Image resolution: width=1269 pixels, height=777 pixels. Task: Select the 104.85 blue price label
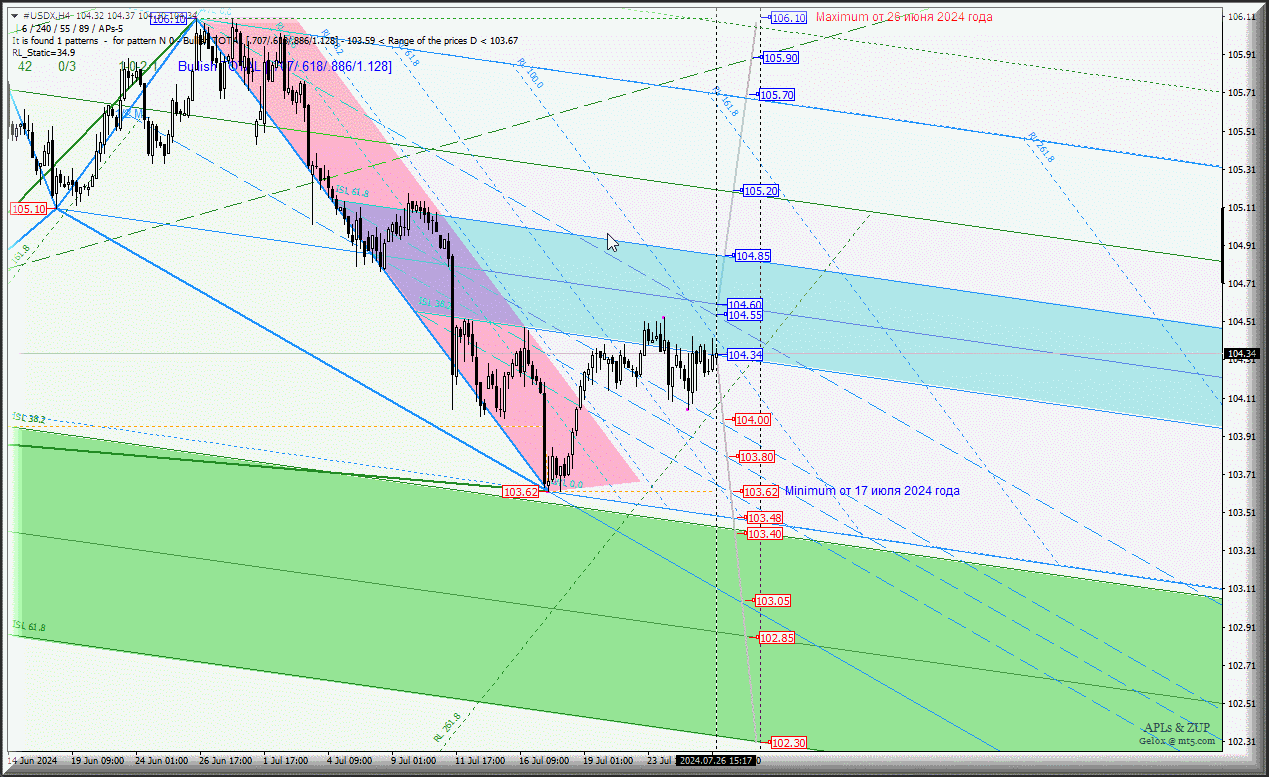[752, 256]
